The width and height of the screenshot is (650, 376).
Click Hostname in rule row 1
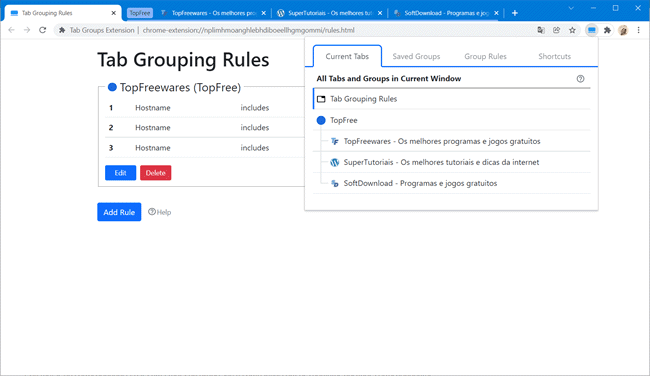pos(153,108)
